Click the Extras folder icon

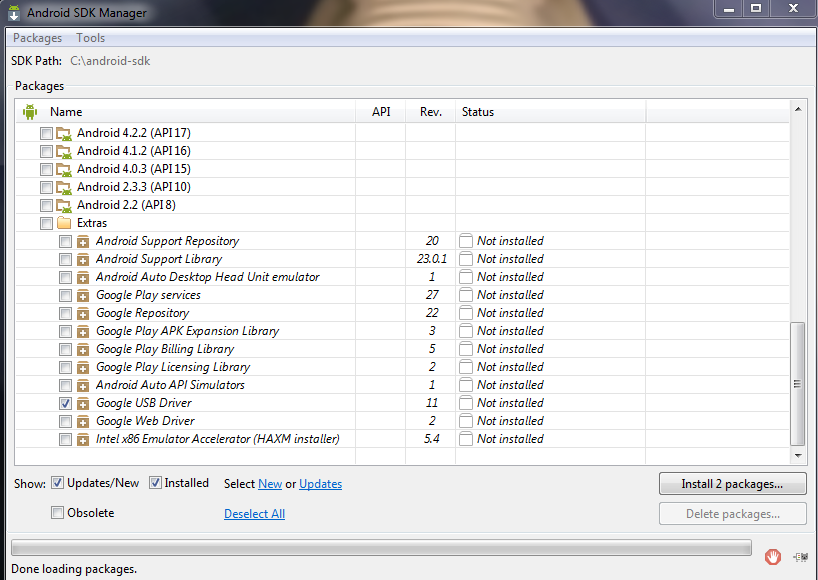point(64,223)
